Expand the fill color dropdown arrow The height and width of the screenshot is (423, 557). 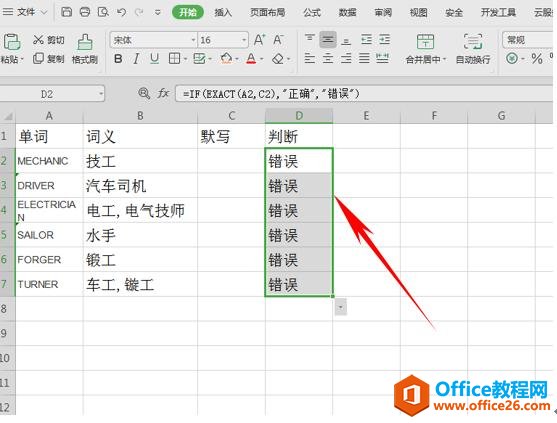[237, 59]
